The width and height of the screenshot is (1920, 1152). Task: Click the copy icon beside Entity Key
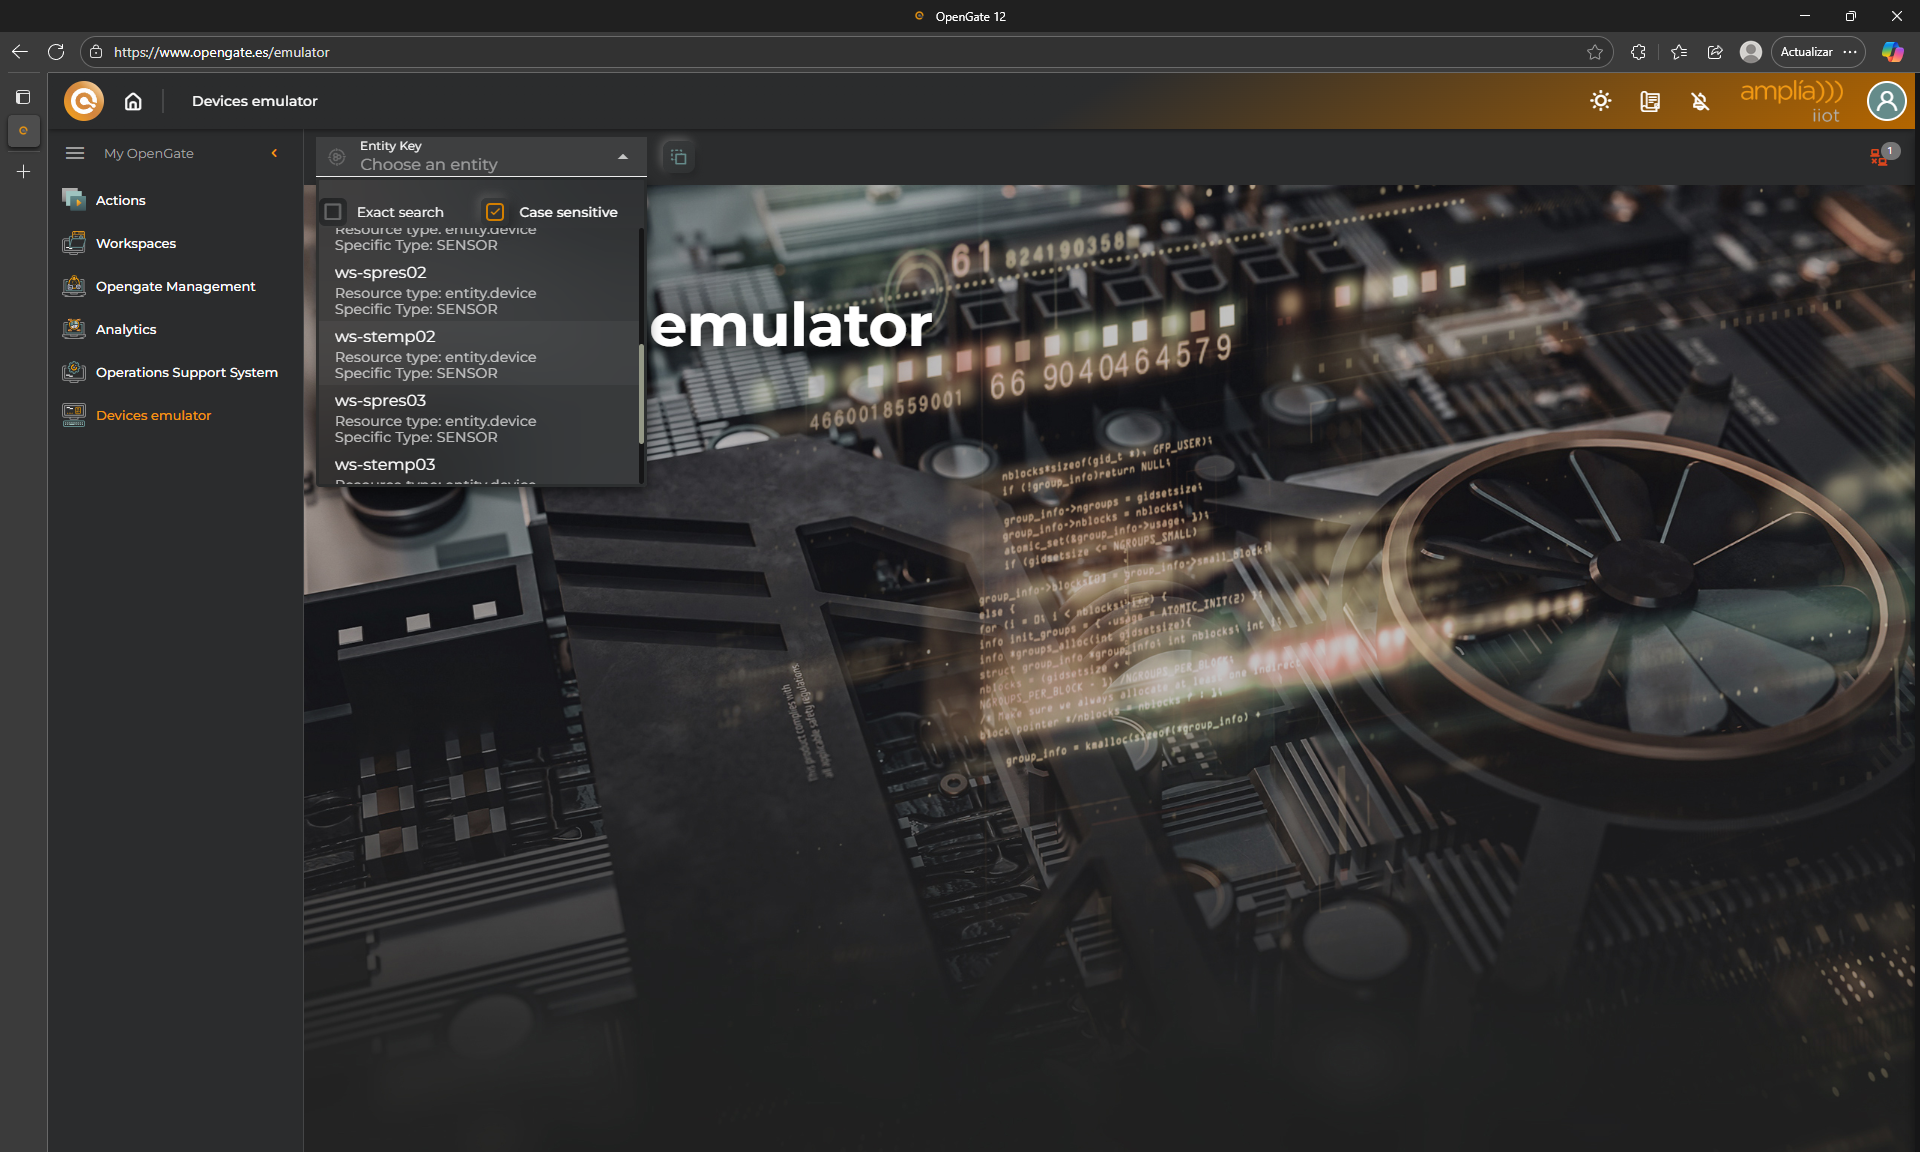(x=678, y=157)
